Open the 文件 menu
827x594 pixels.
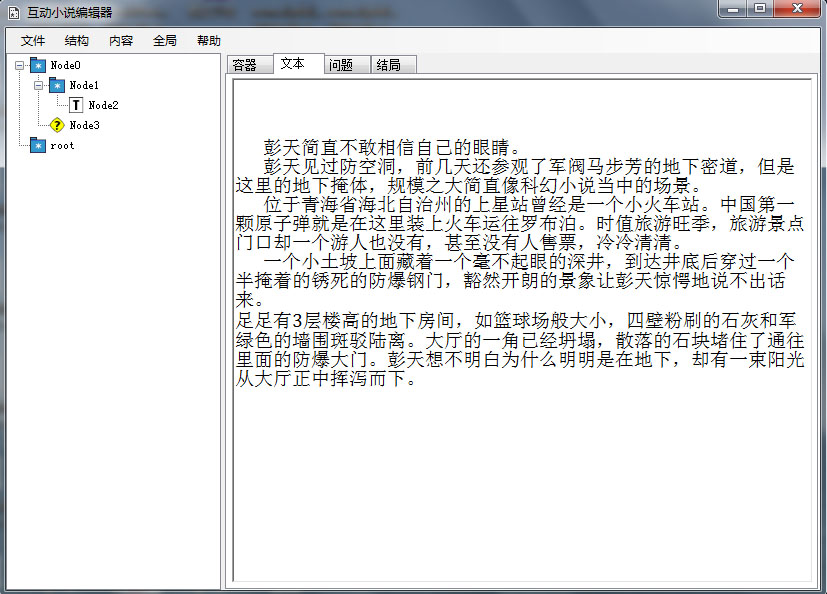pos(33,41)
